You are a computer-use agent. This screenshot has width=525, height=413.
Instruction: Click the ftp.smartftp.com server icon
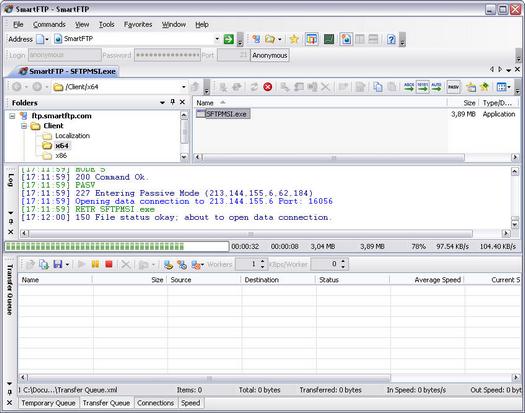tap(23, 116)
